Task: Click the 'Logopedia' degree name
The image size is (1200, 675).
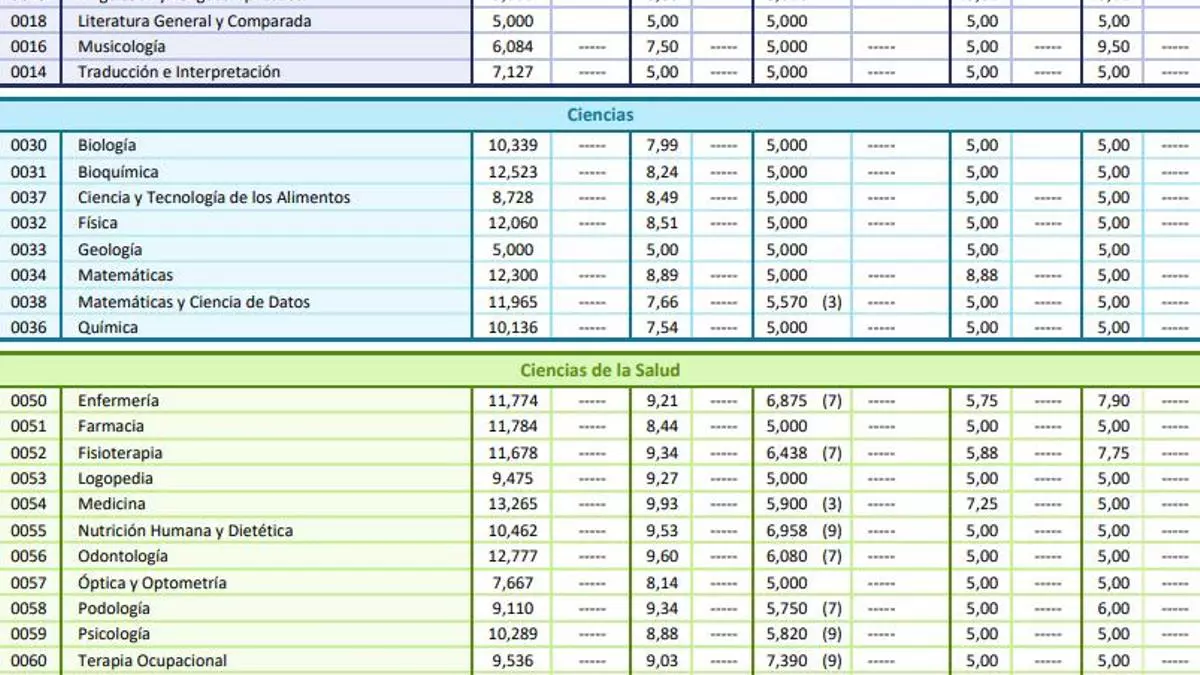Action: click(116, 478)
